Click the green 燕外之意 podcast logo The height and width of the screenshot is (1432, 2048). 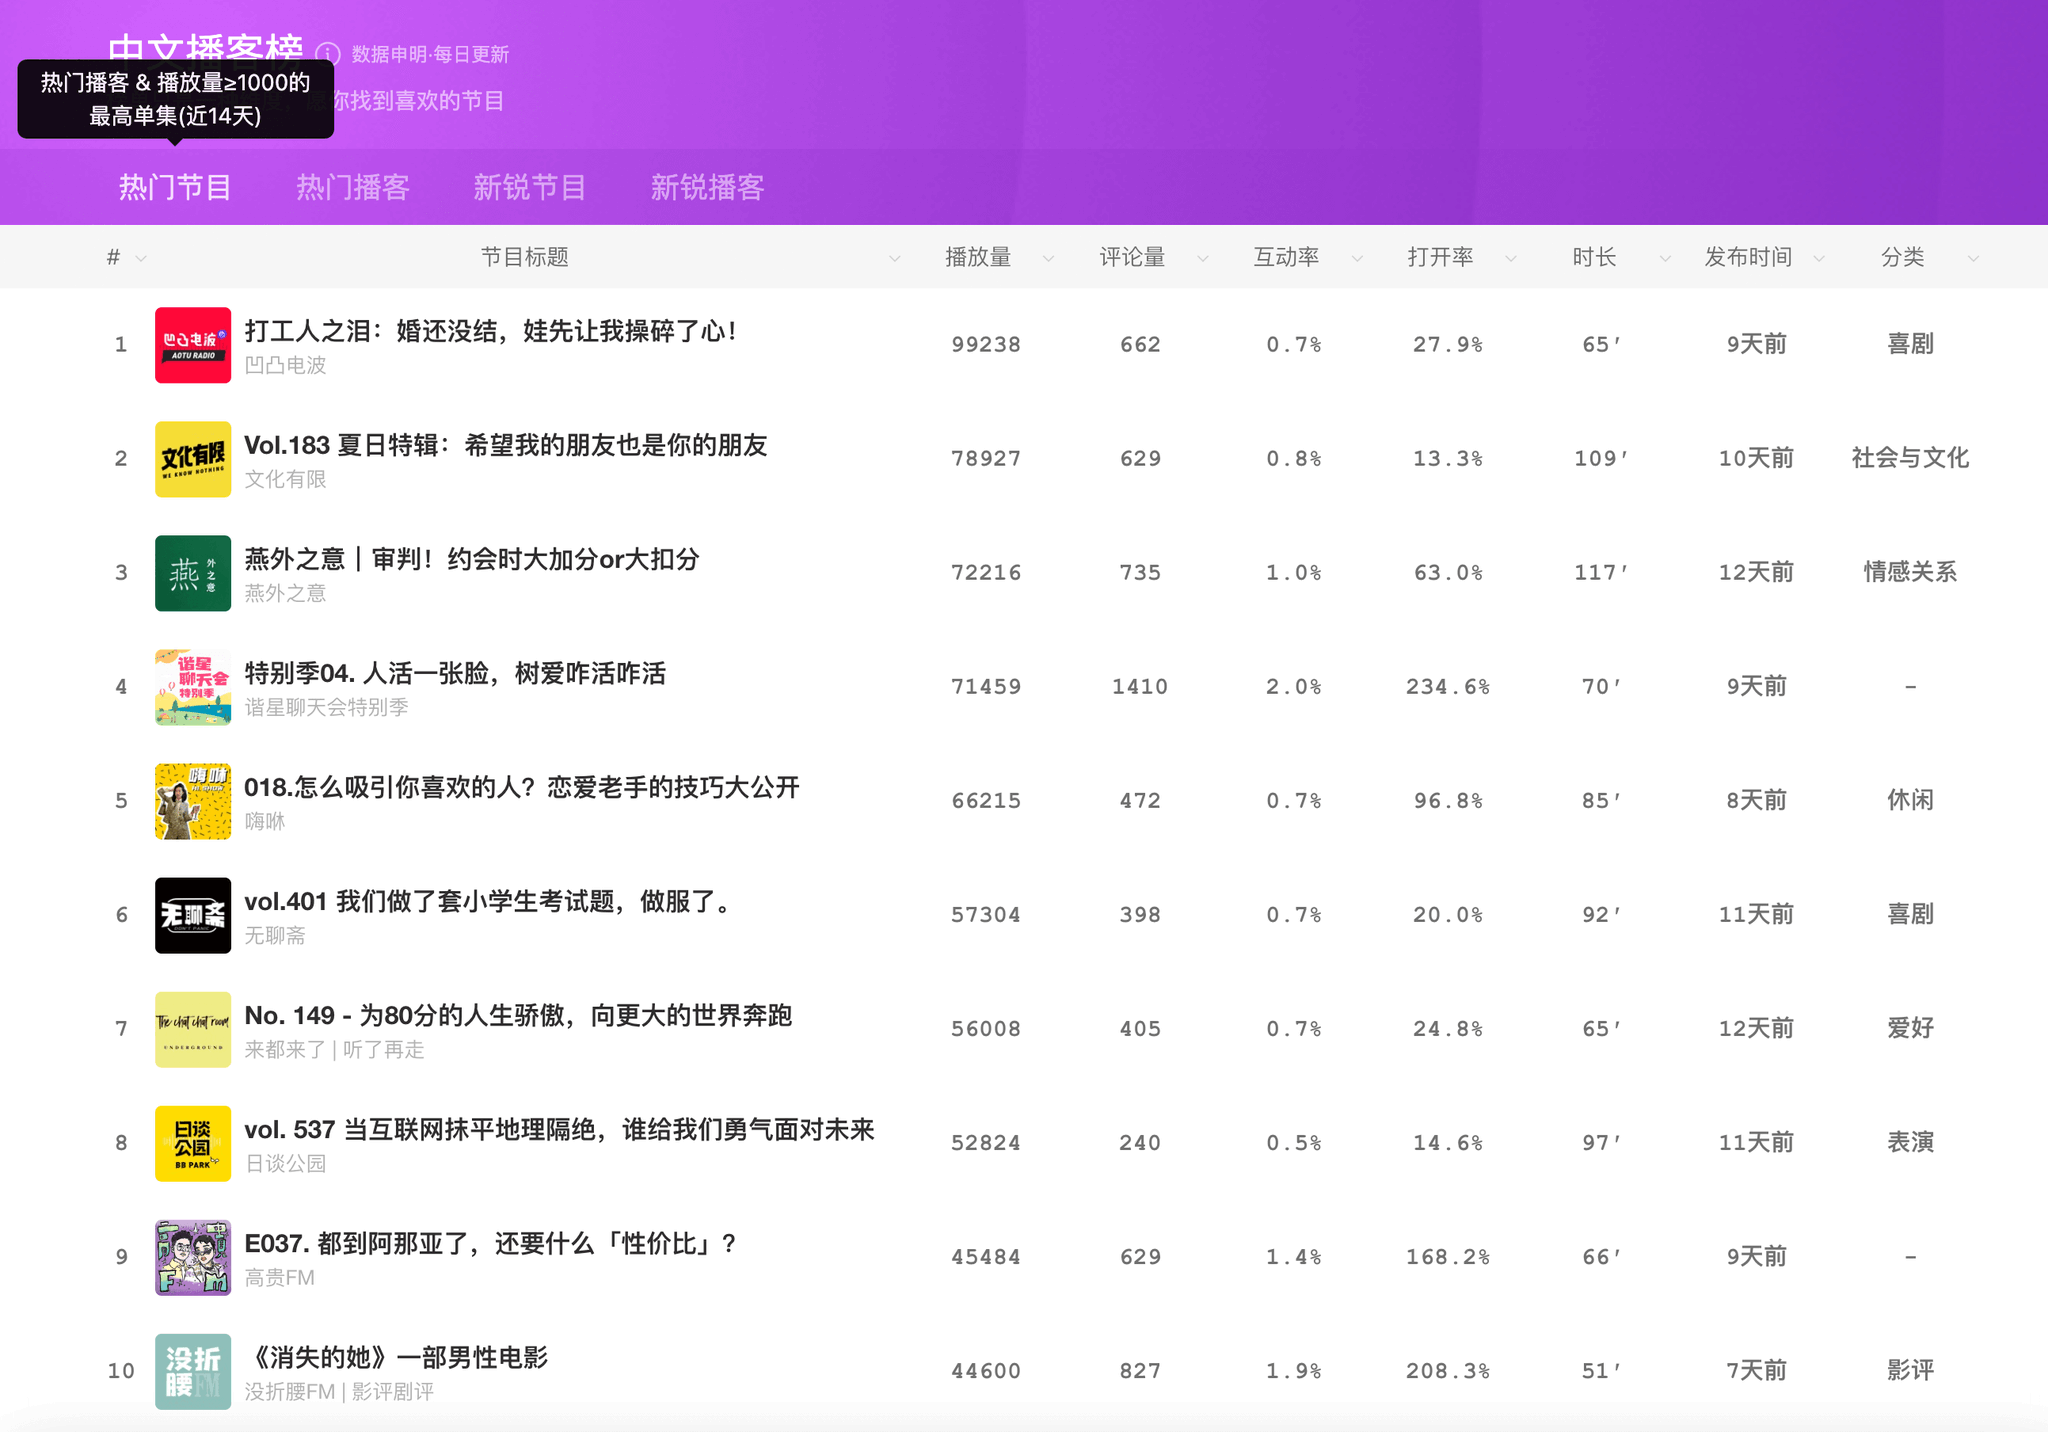193,573
